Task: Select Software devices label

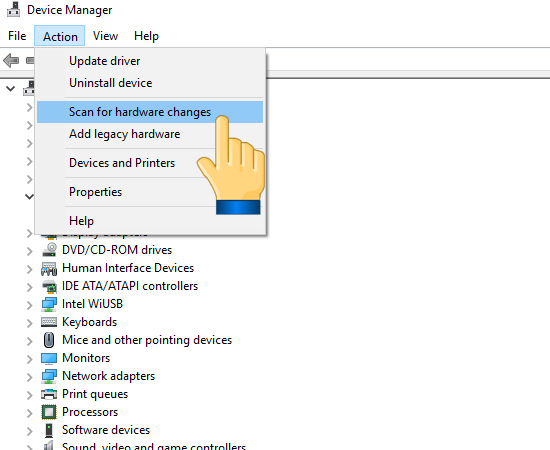Action: tap(106, 430)
